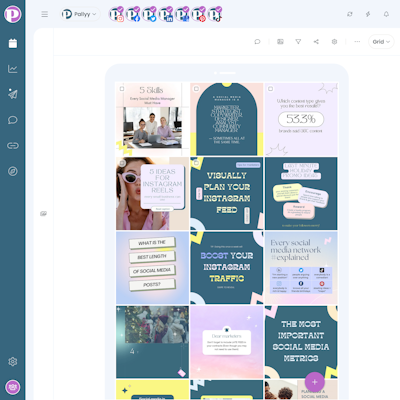Tick checkbox on Social Media Manager post
This screenshot has width=400, height=400.
click(196, 89)
